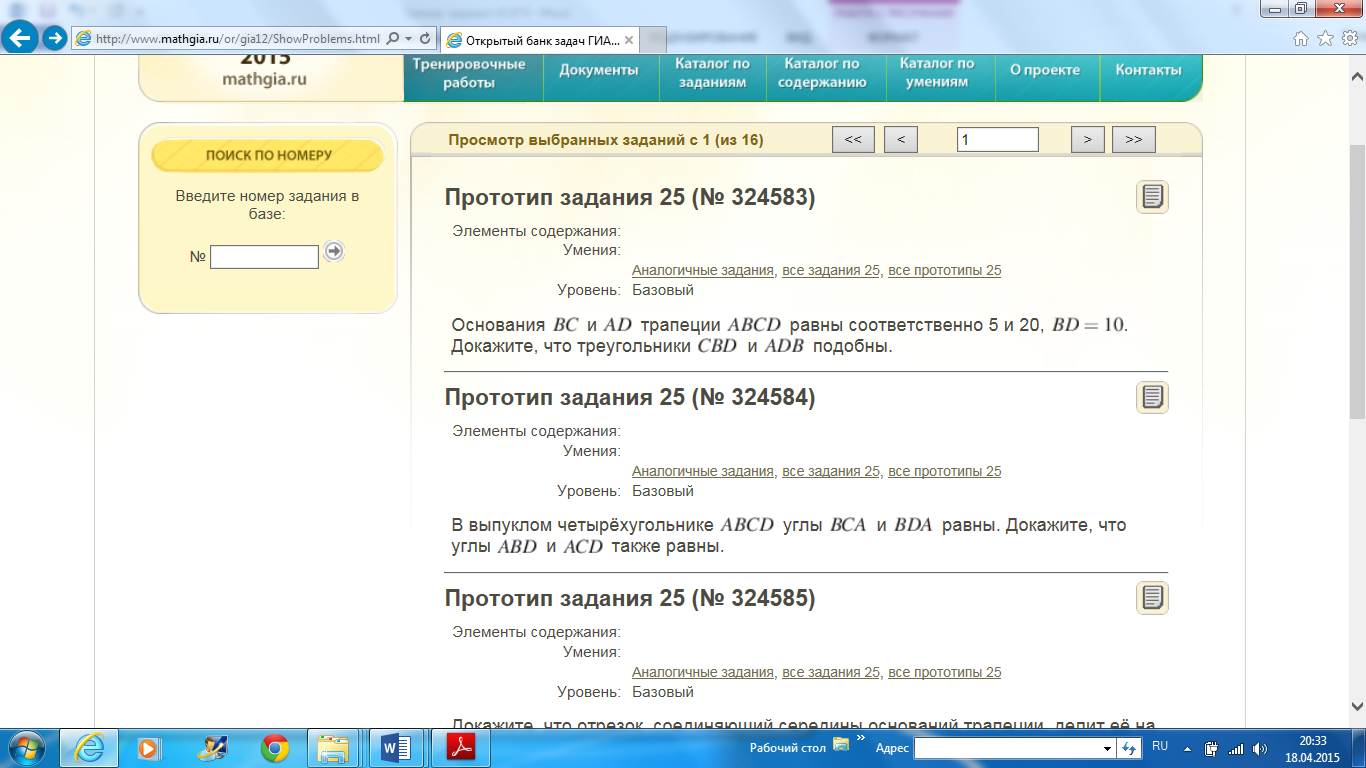This screenshot has width=1366, height=768.
Task: Open 'все прототипы 25' link under task 324585
Action: 945,673
